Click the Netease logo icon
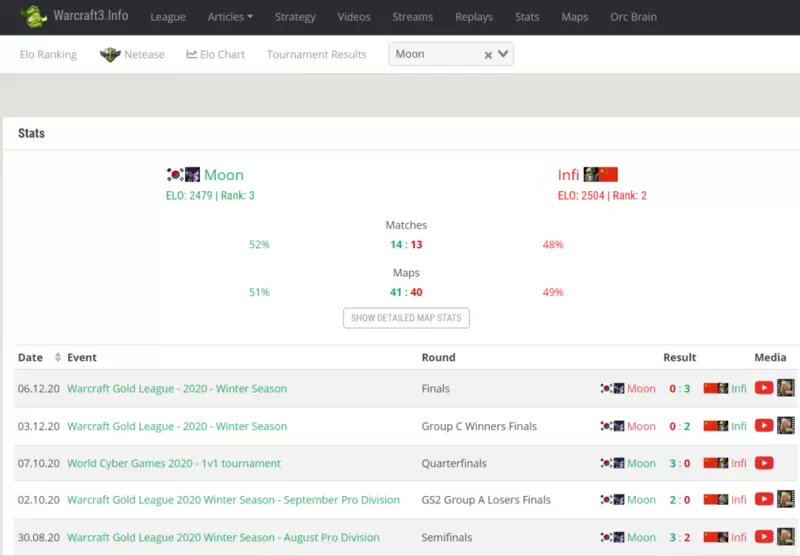Screen dimensions: 800x556 coord(110,54)
